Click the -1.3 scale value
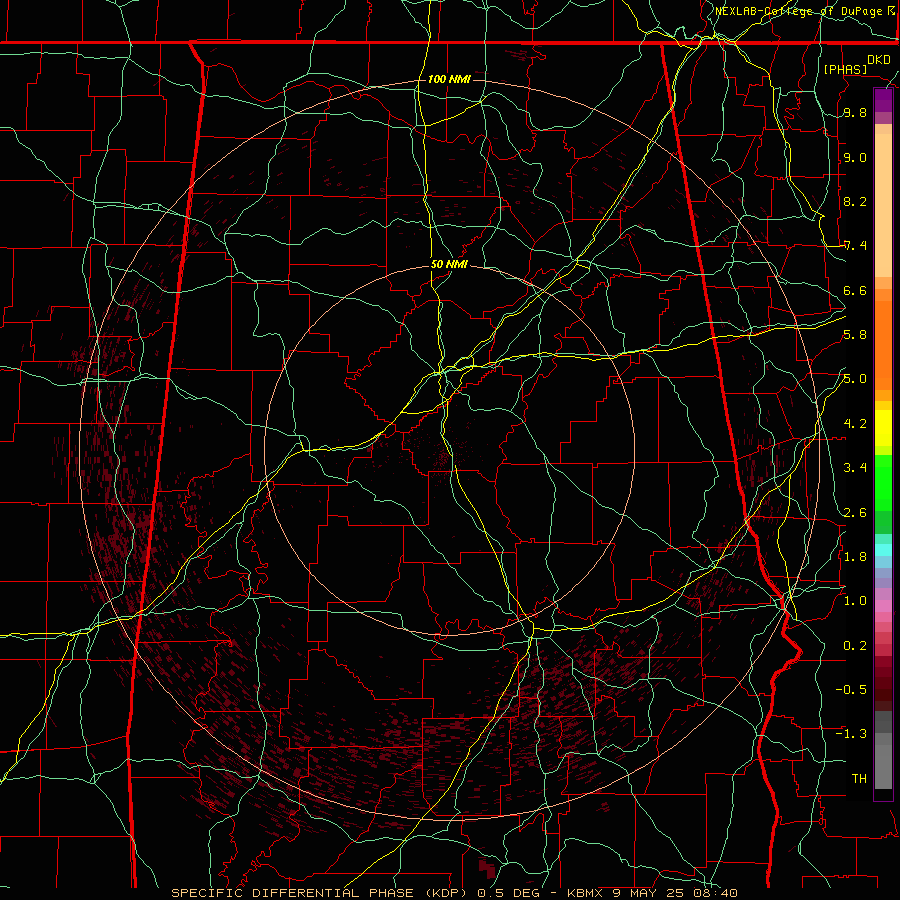Screen dimensions: 900x900 tap(851, 734)
